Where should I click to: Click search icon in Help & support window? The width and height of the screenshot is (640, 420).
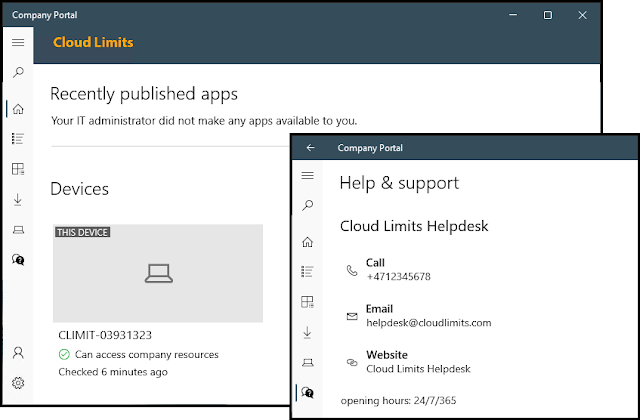coord(307,205)
